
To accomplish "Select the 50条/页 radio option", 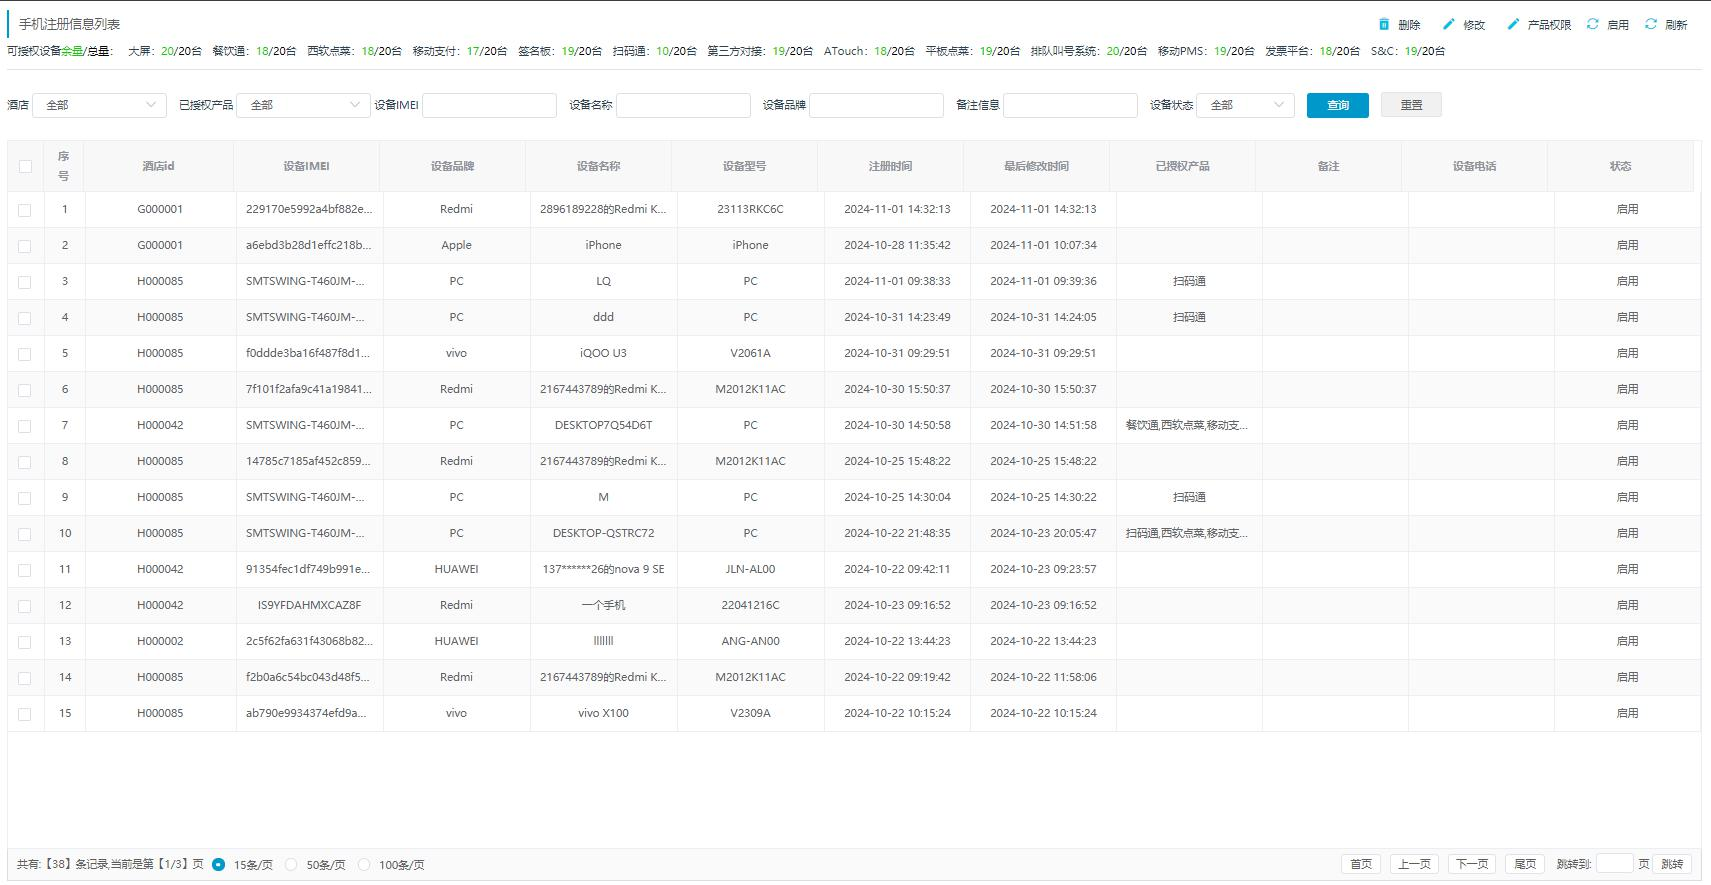I will tap(291, 865).
